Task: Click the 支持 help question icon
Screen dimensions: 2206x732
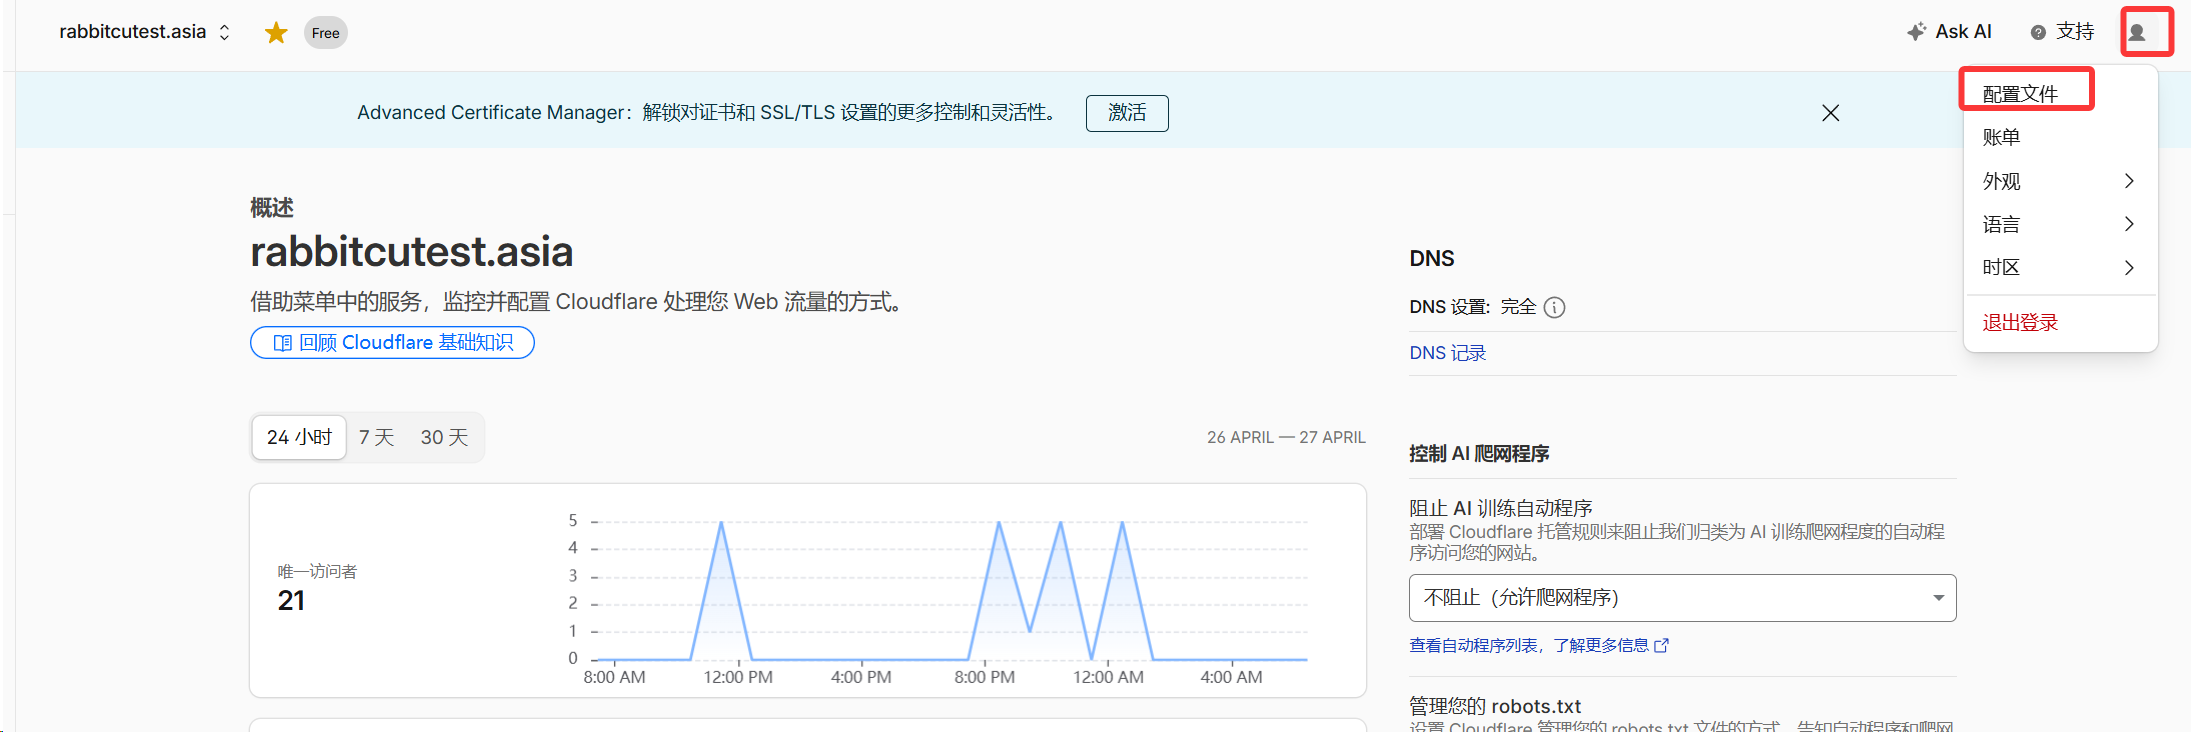Action: click(x=2037, y=33)
